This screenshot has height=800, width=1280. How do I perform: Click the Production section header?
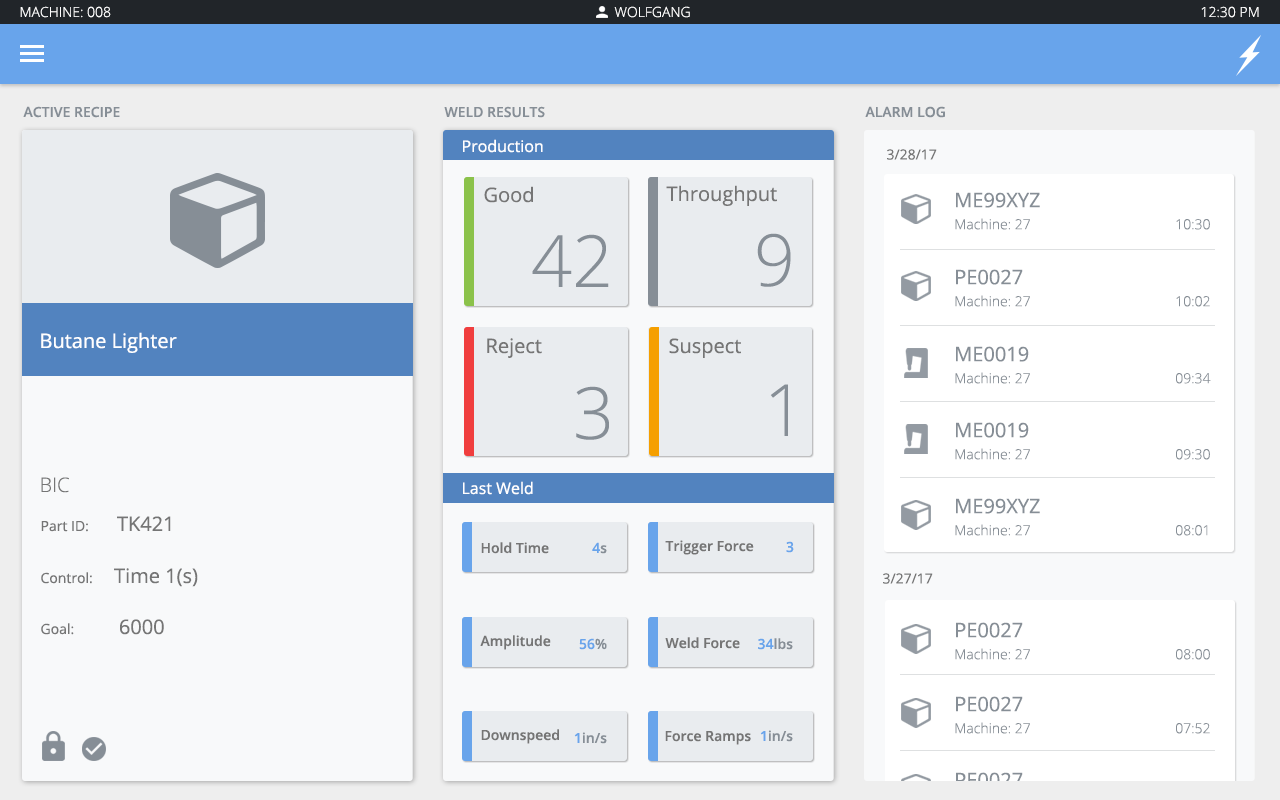point(638,146)
